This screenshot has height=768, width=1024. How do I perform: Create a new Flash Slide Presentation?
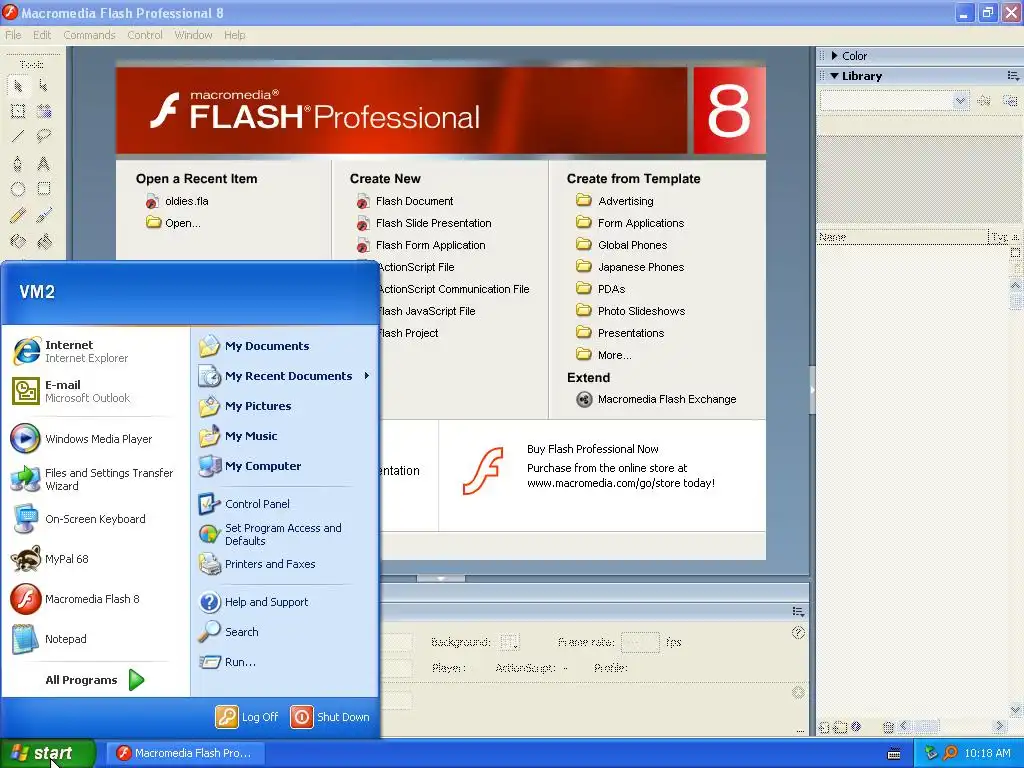(433, 223)
